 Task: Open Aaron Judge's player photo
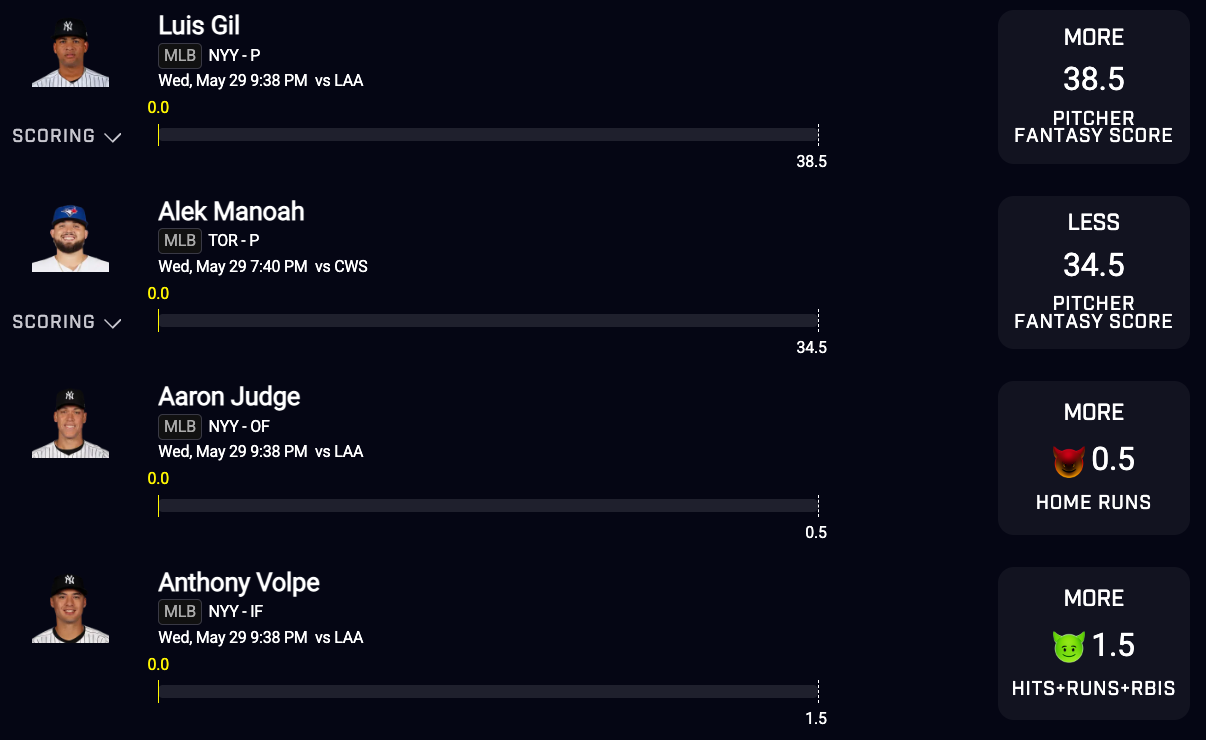70,424
